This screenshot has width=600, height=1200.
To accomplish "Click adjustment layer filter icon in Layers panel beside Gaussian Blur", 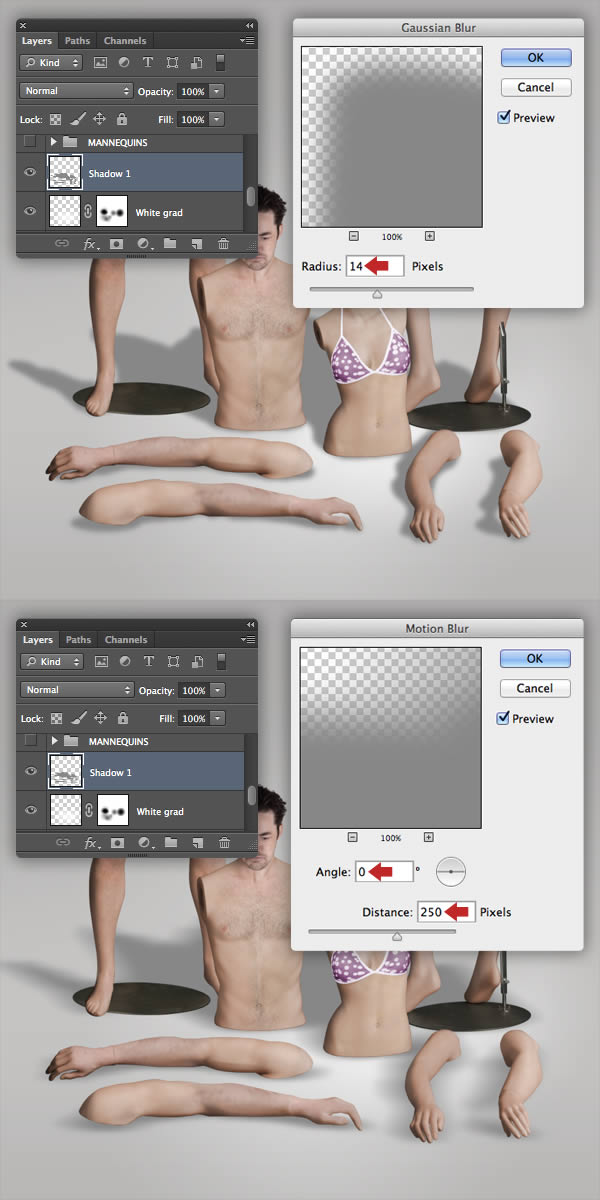I will (x=124, y=62).
